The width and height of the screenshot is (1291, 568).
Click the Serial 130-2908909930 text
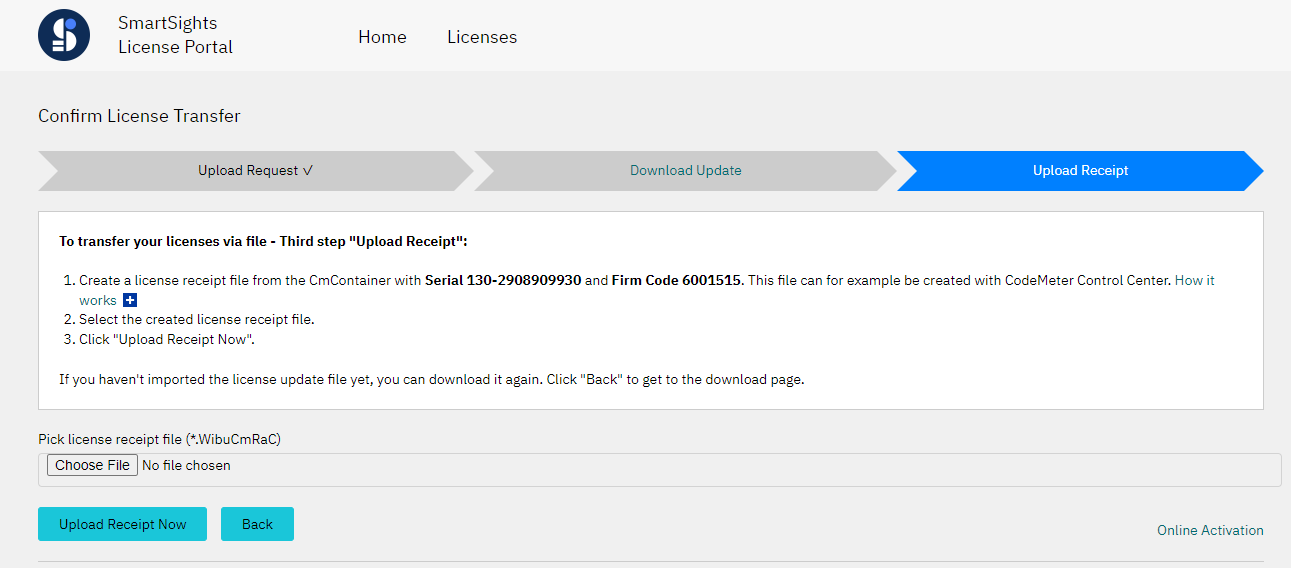(x=503, y=281)
